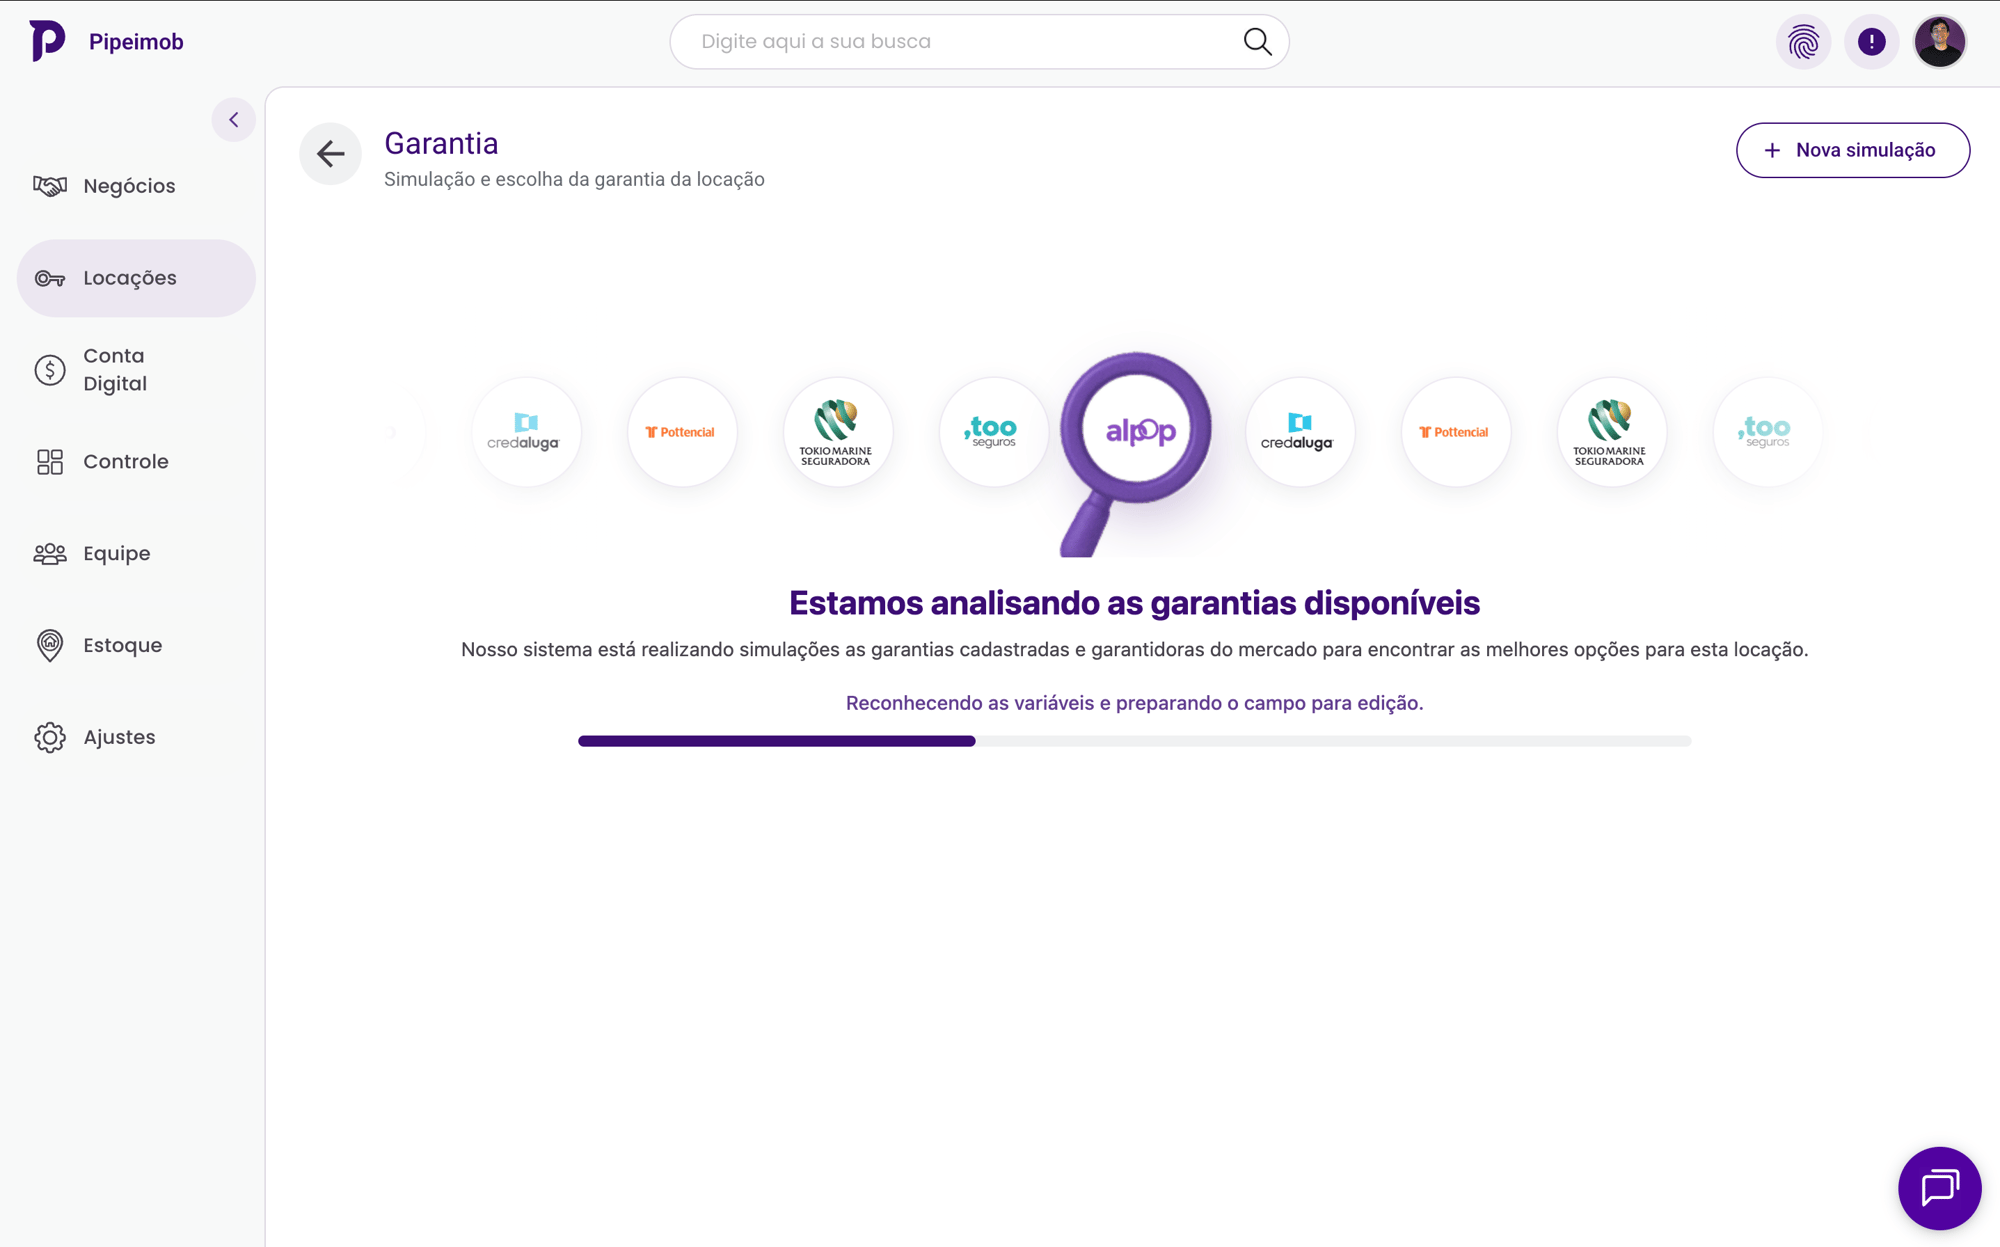Open Controle in the sidebar
The image size is (2000, 1247).
(136, 462)
